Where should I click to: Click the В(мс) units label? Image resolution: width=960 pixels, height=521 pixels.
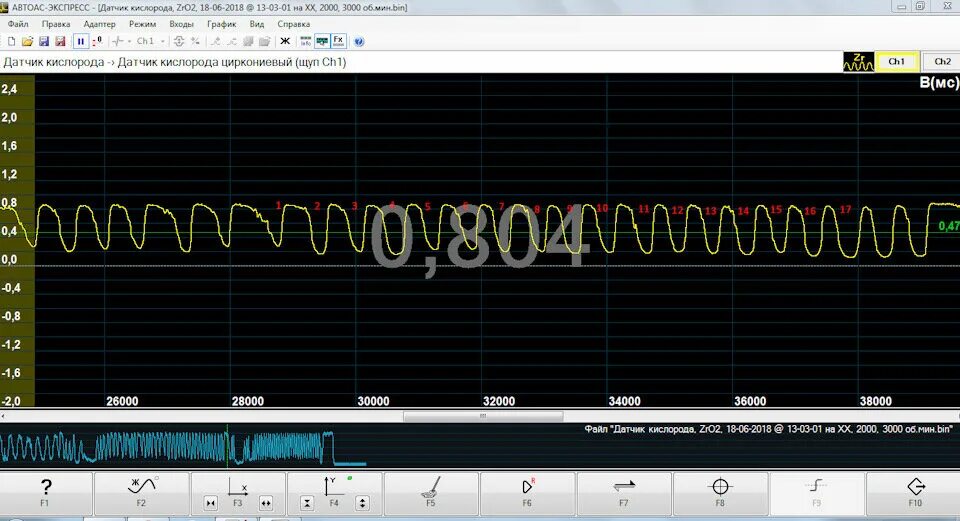pyautogui.click(x=939, y=83)
